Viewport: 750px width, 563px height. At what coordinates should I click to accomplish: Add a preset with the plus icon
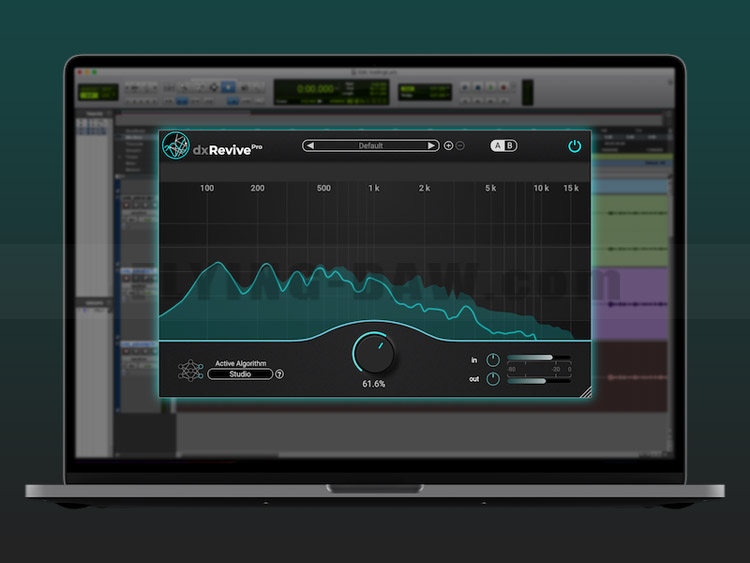tap(448, 145)
